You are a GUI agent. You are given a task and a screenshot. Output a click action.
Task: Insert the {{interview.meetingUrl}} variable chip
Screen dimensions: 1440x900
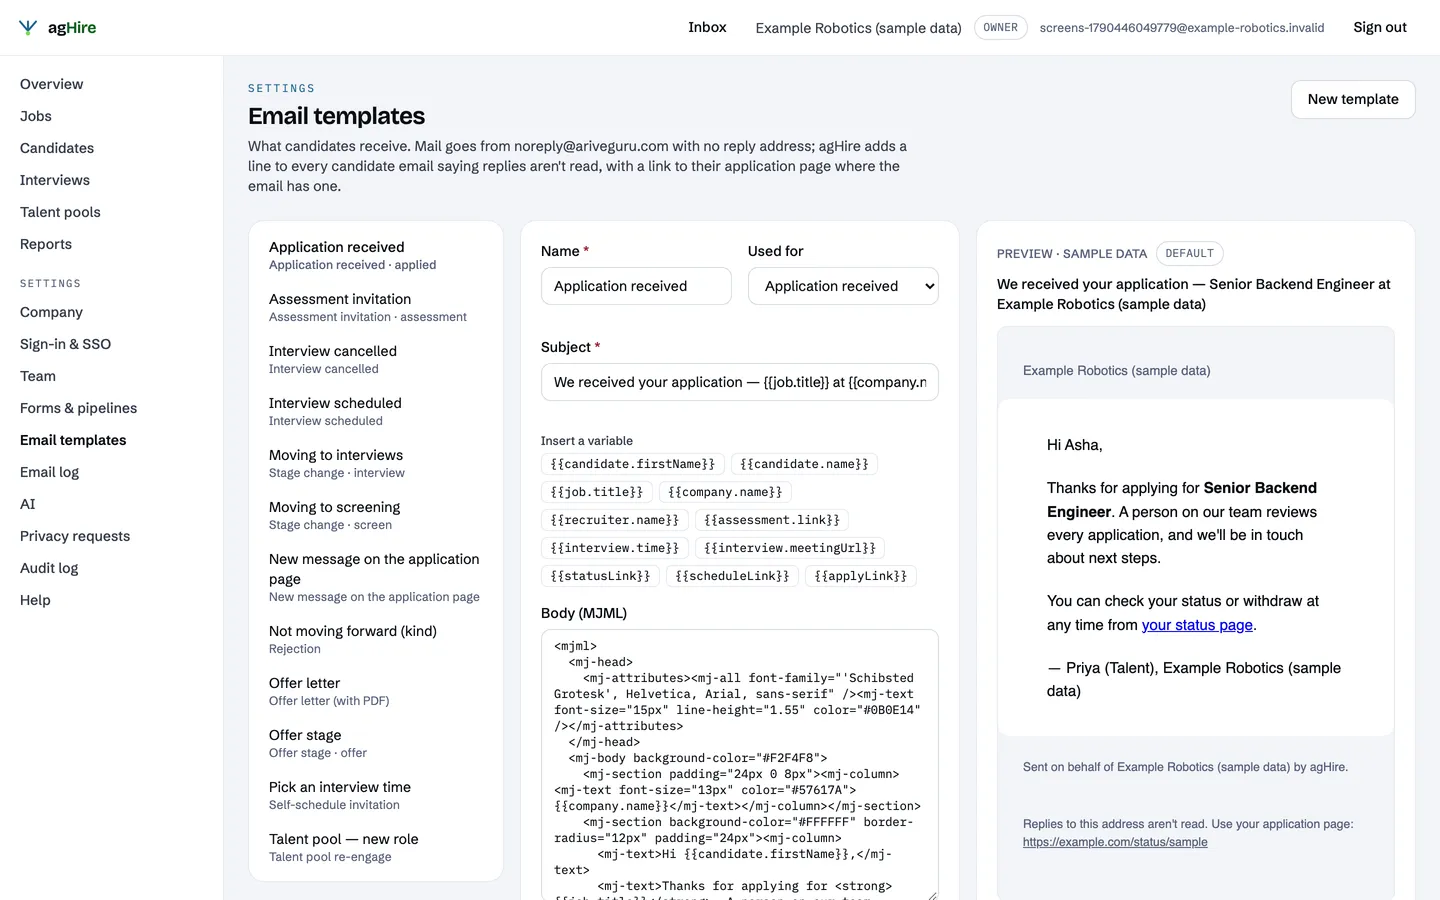790,548
